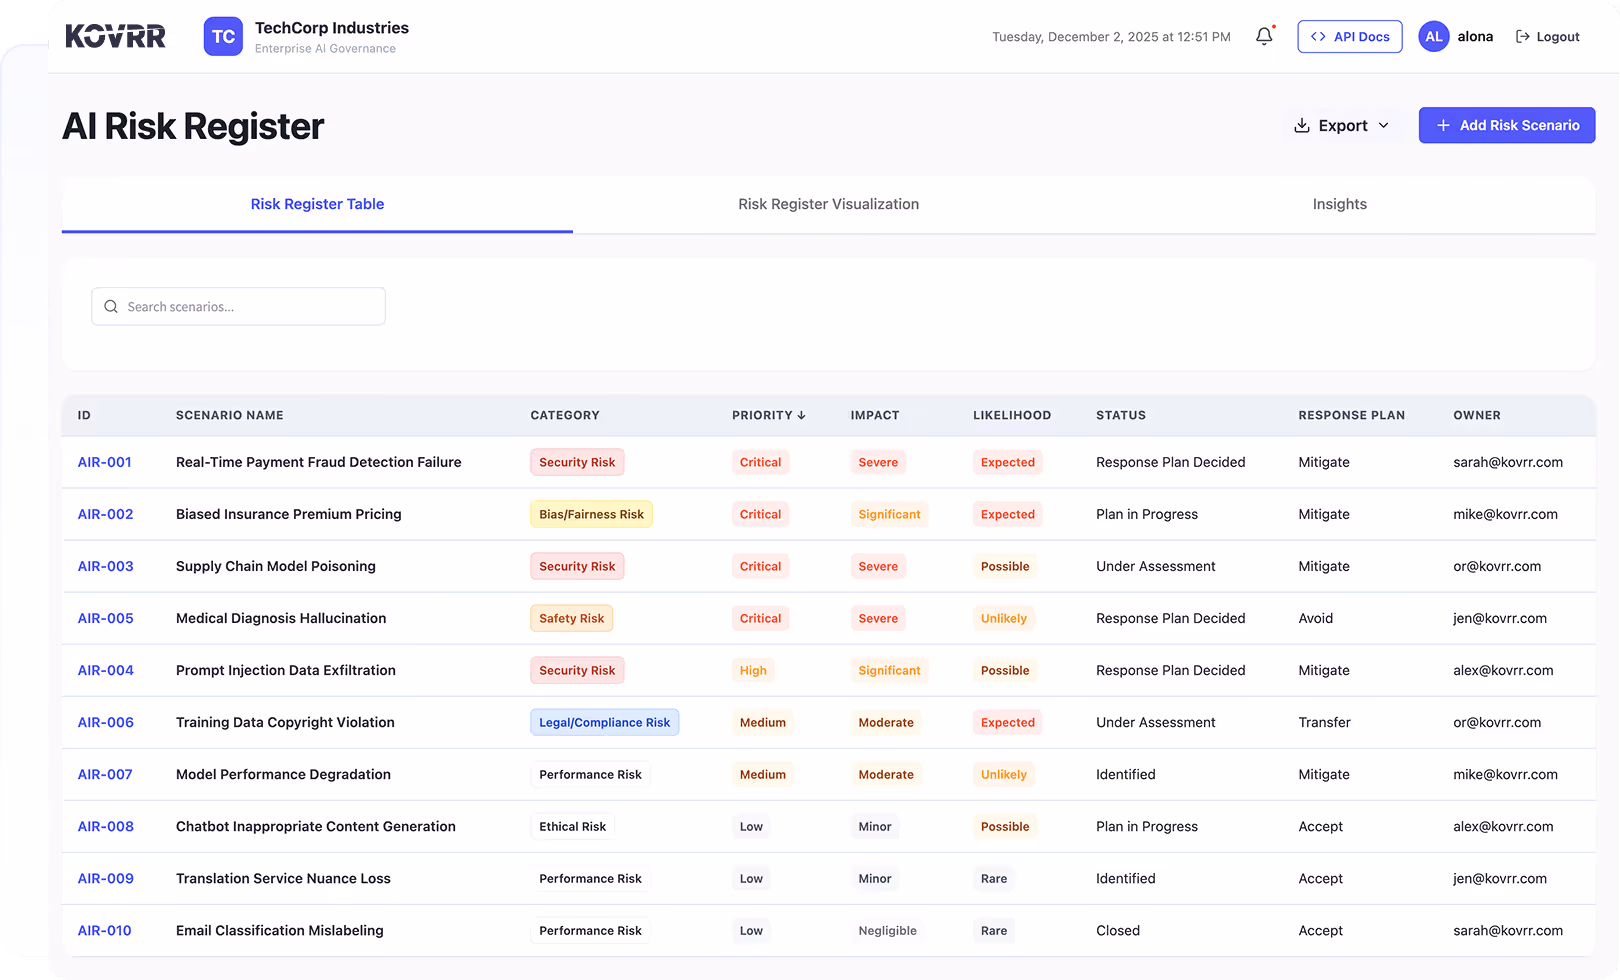Image resolution: width=1620 pixels, height=980 pixels.
Task: Click Translation Service Nuance Loss scenario
Action: tap(283, 878)
